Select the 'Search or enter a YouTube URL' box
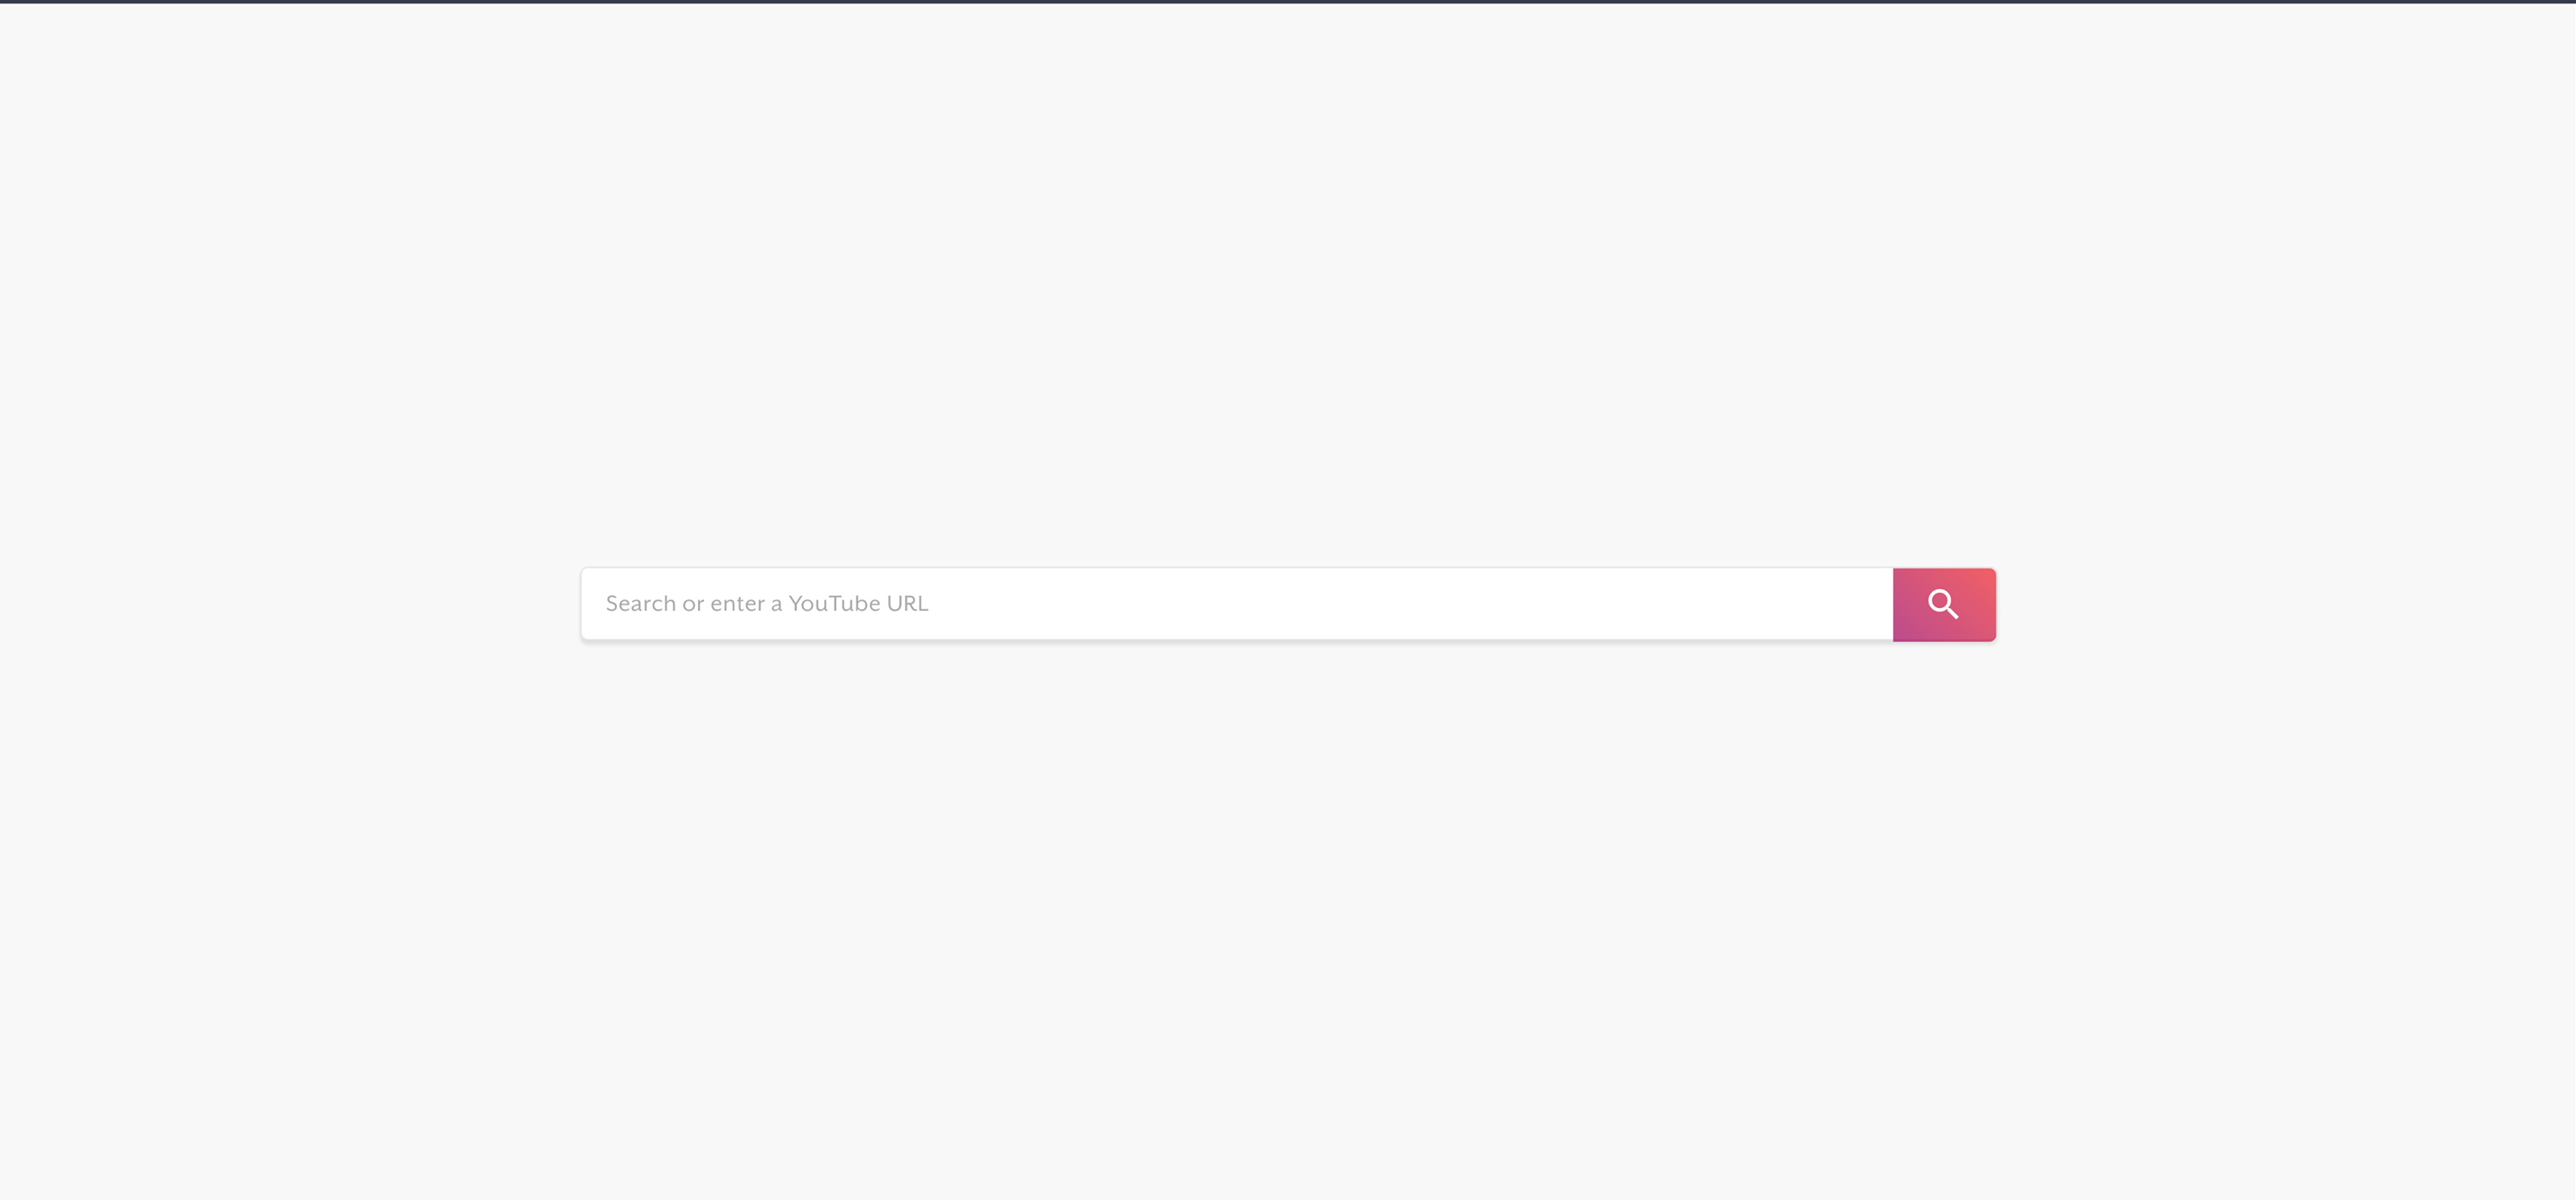The width and height of the screenshot is (2576, 1200). (1237, 604)
